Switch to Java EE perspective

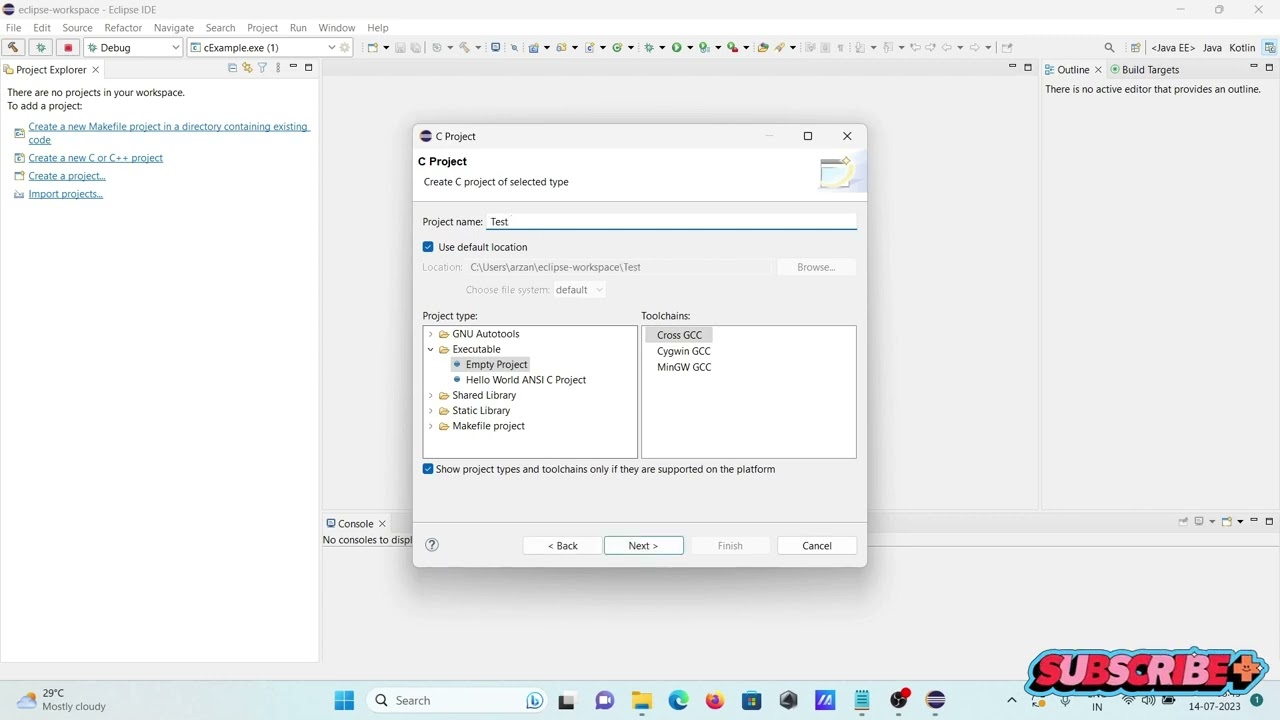tap(1173, 47)
